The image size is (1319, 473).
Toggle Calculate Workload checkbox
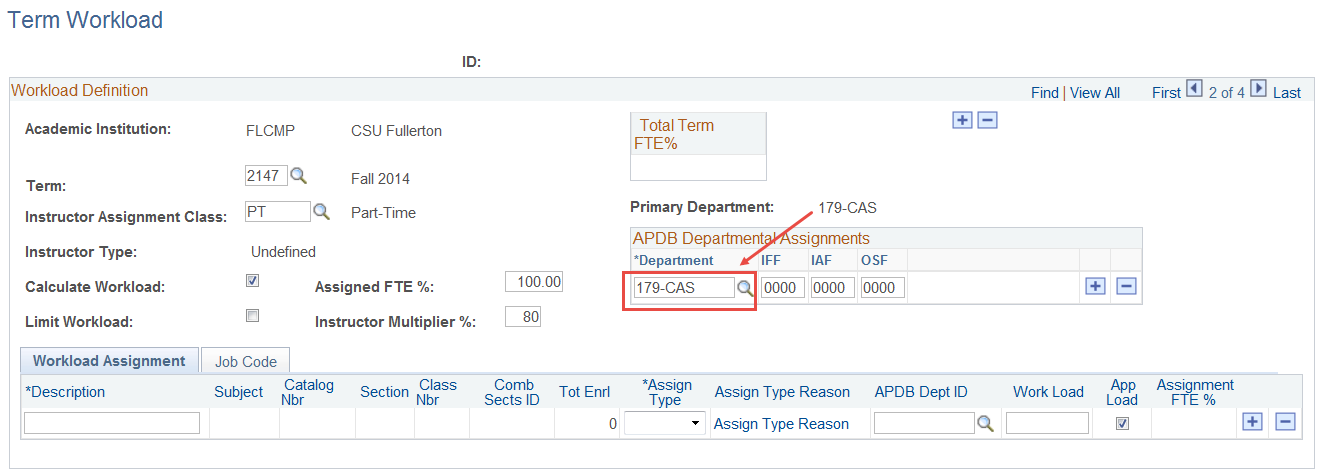[253, 281]
